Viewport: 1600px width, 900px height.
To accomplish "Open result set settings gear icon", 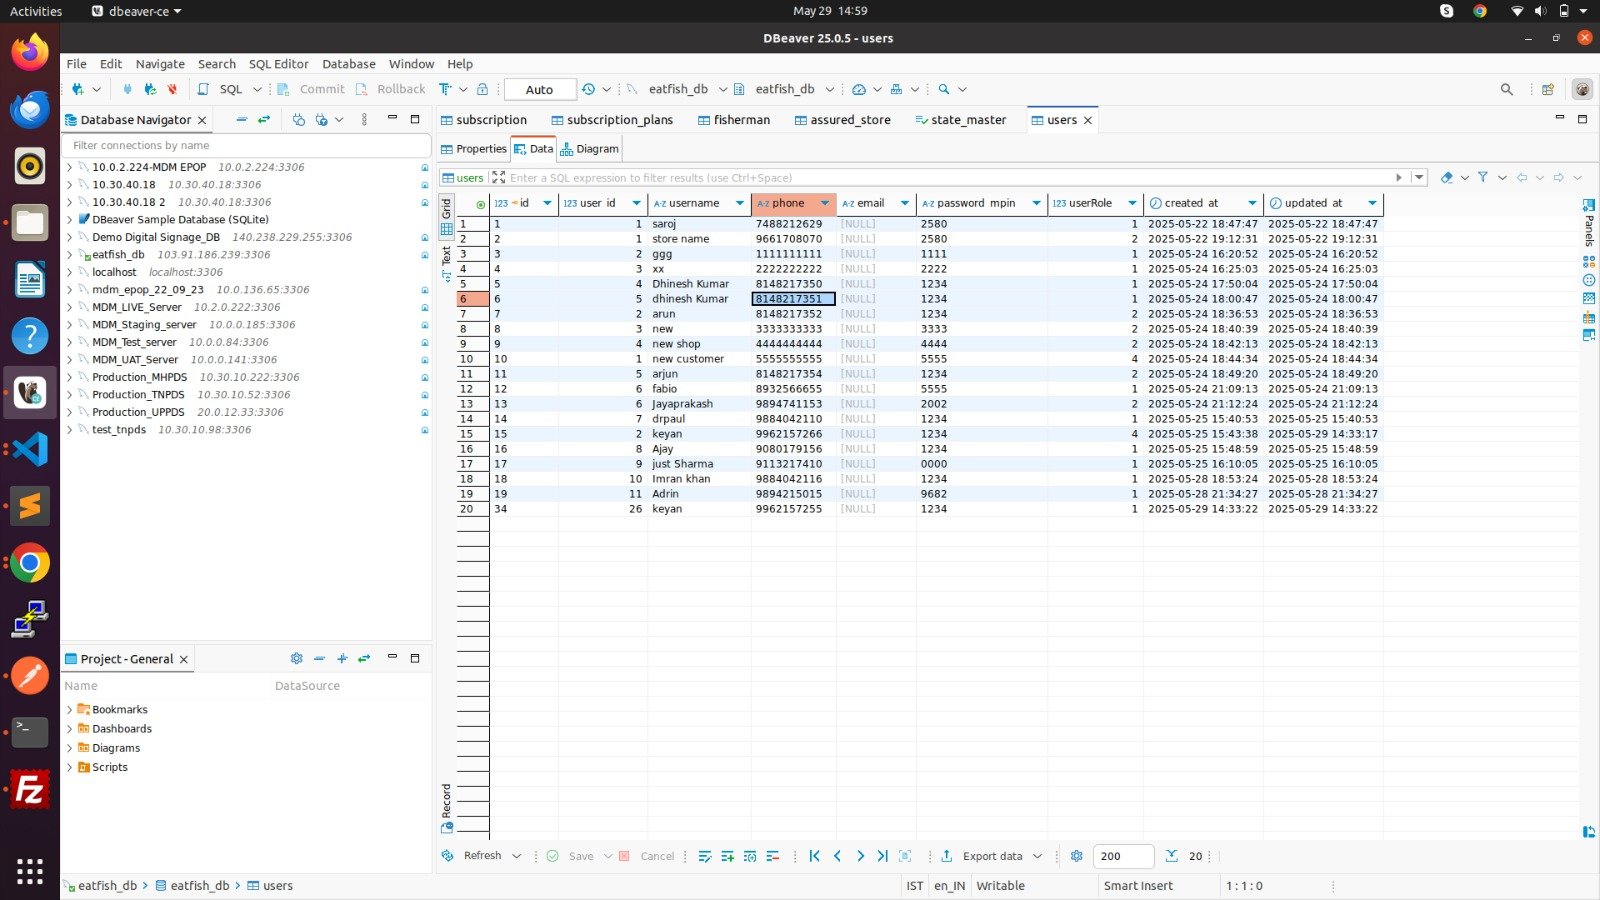I will pos(1076,856).
